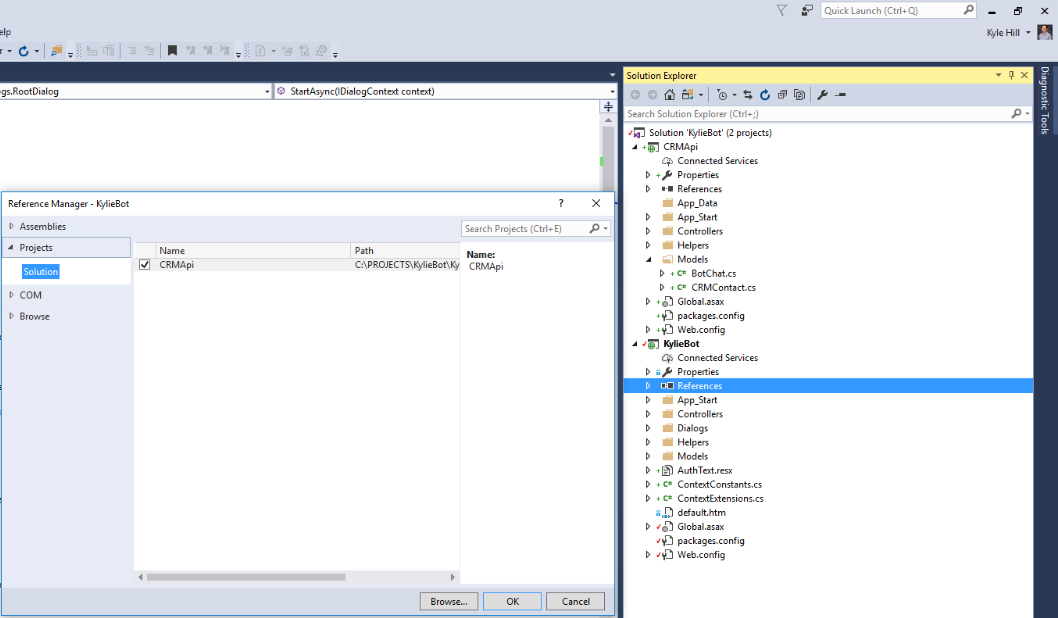Click the pending changes filter clock icon
The width and height of the screenshot is (1058, 618).
pyautogui.click(x=722, y=94)
